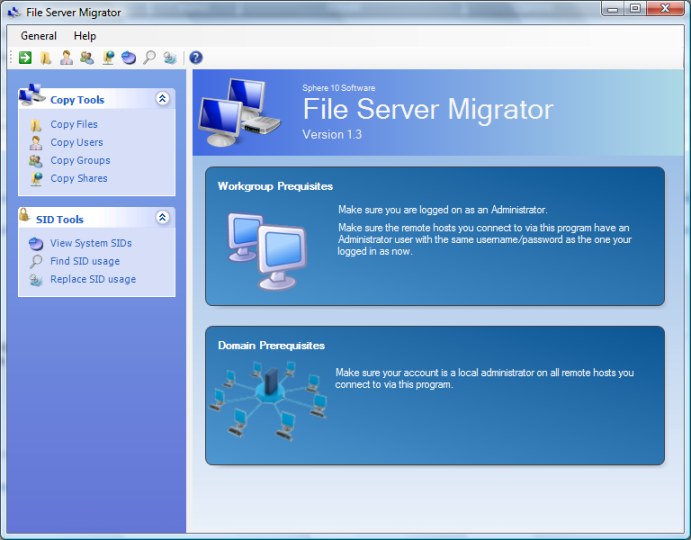This screenshot has height=540, width=691.
Task: Select the Copy Users sidebar link
Action: [x=76, y=143]
